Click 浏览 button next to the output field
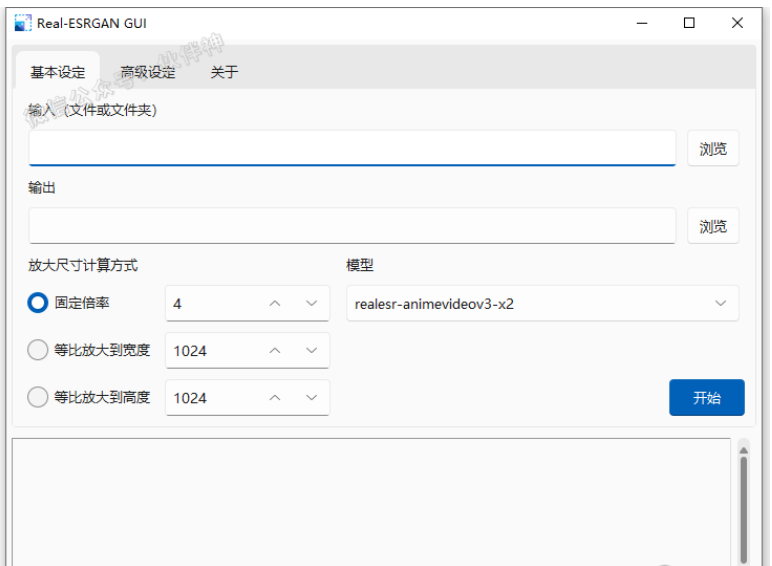This screenshot has width=772, height=566. click(713, 225)
